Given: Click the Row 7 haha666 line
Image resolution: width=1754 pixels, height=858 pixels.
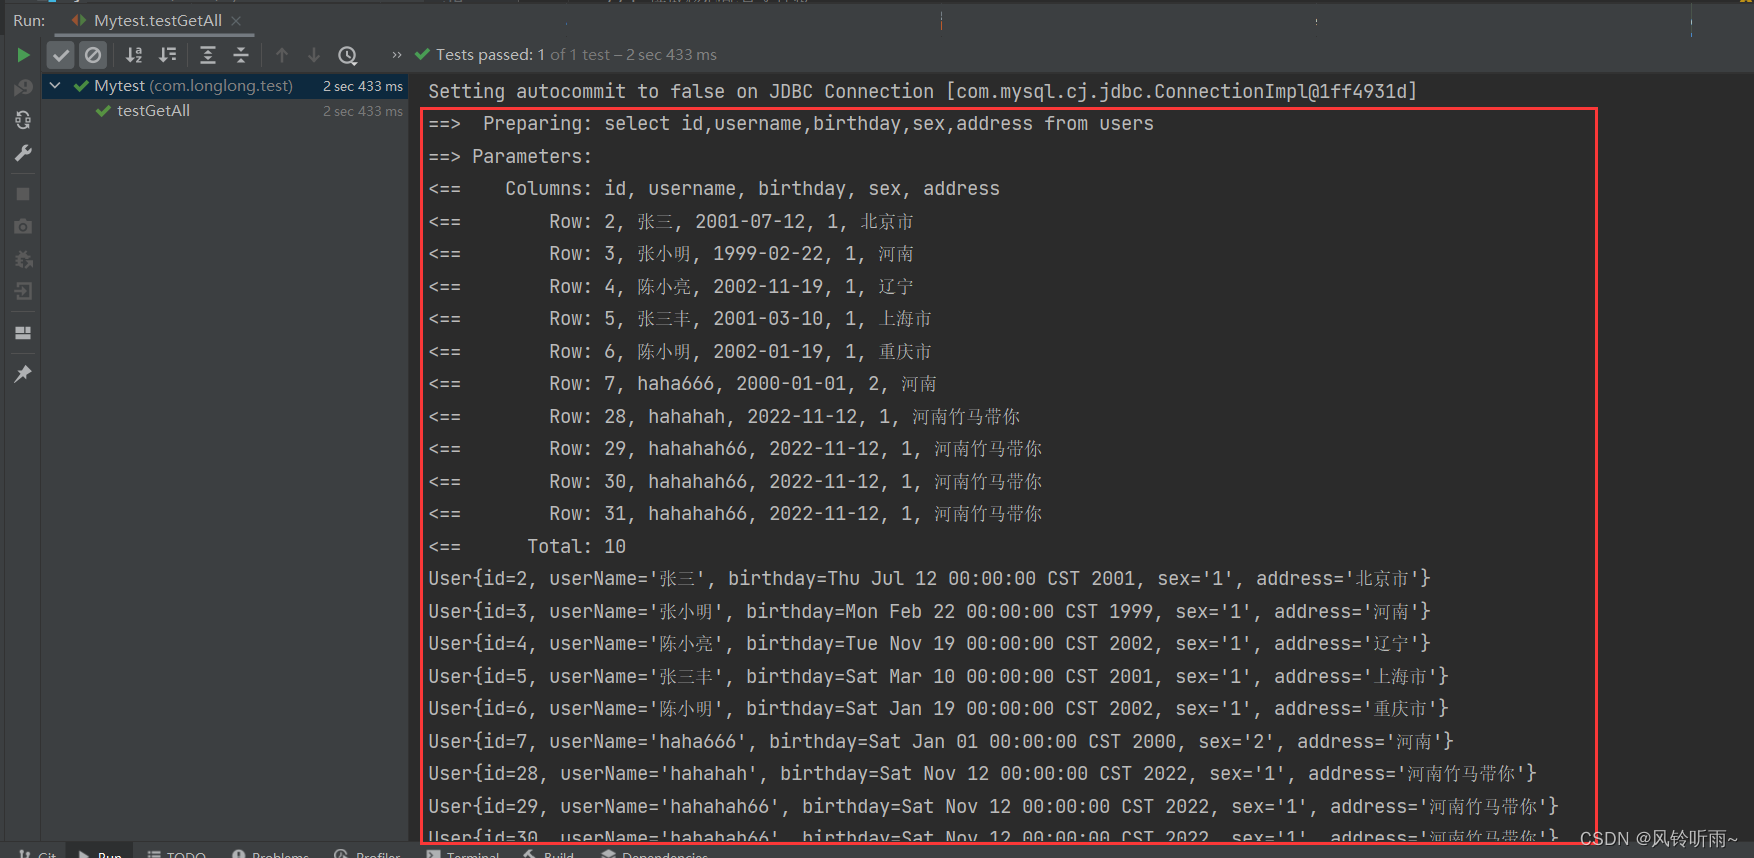Looking at the screenshot, I should [x=683, y=384].
